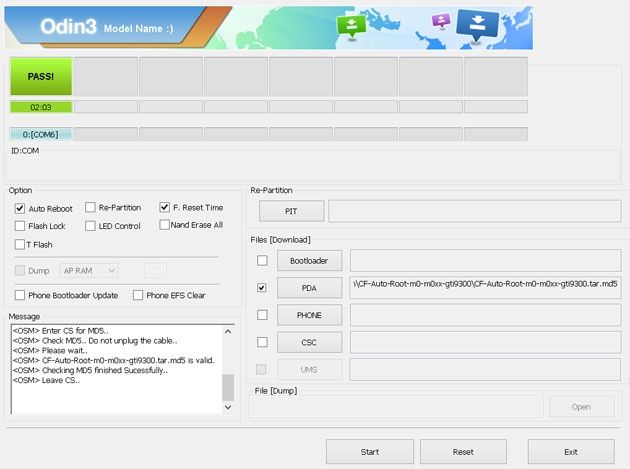Click log line 'Enter CS for MD5..'
This screenshot has width=630, height=469.
tap(75, 331)
